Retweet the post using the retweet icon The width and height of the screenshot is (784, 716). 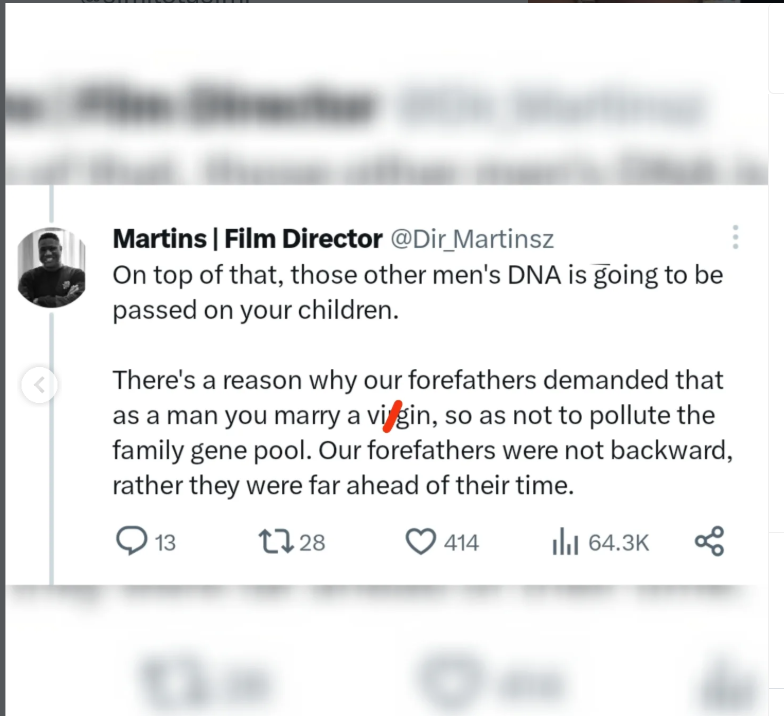[271, 541]
